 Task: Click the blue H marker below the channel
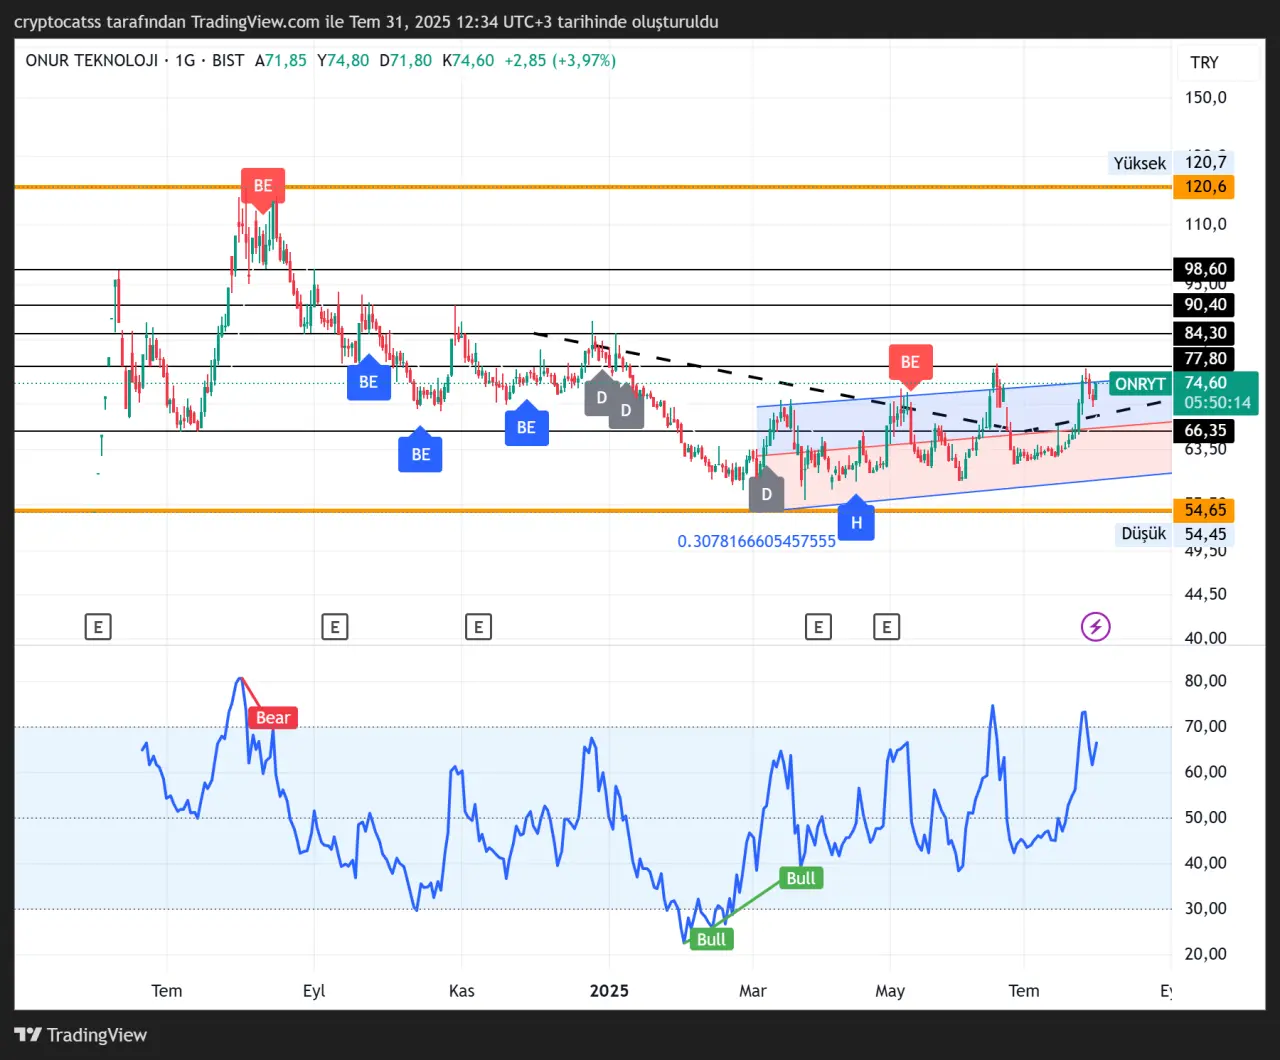(856, 522)
